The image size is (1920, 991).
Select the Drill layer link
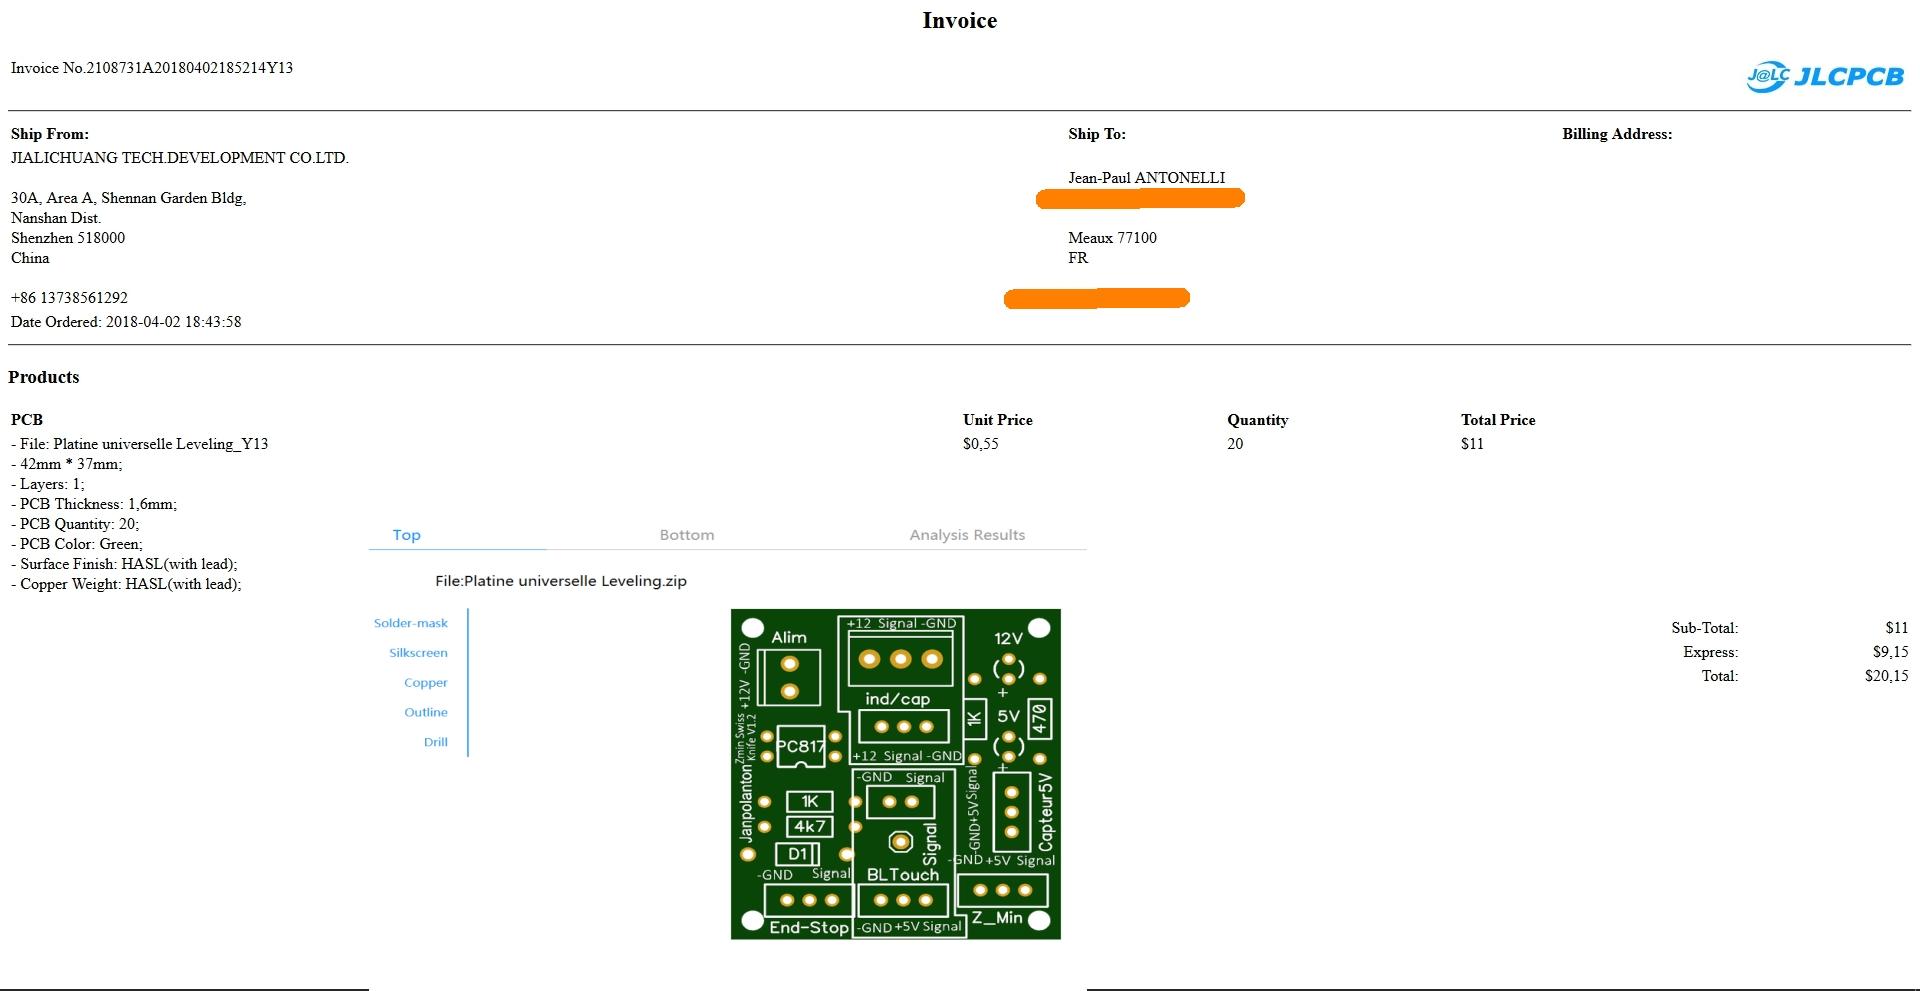[435, 742]
